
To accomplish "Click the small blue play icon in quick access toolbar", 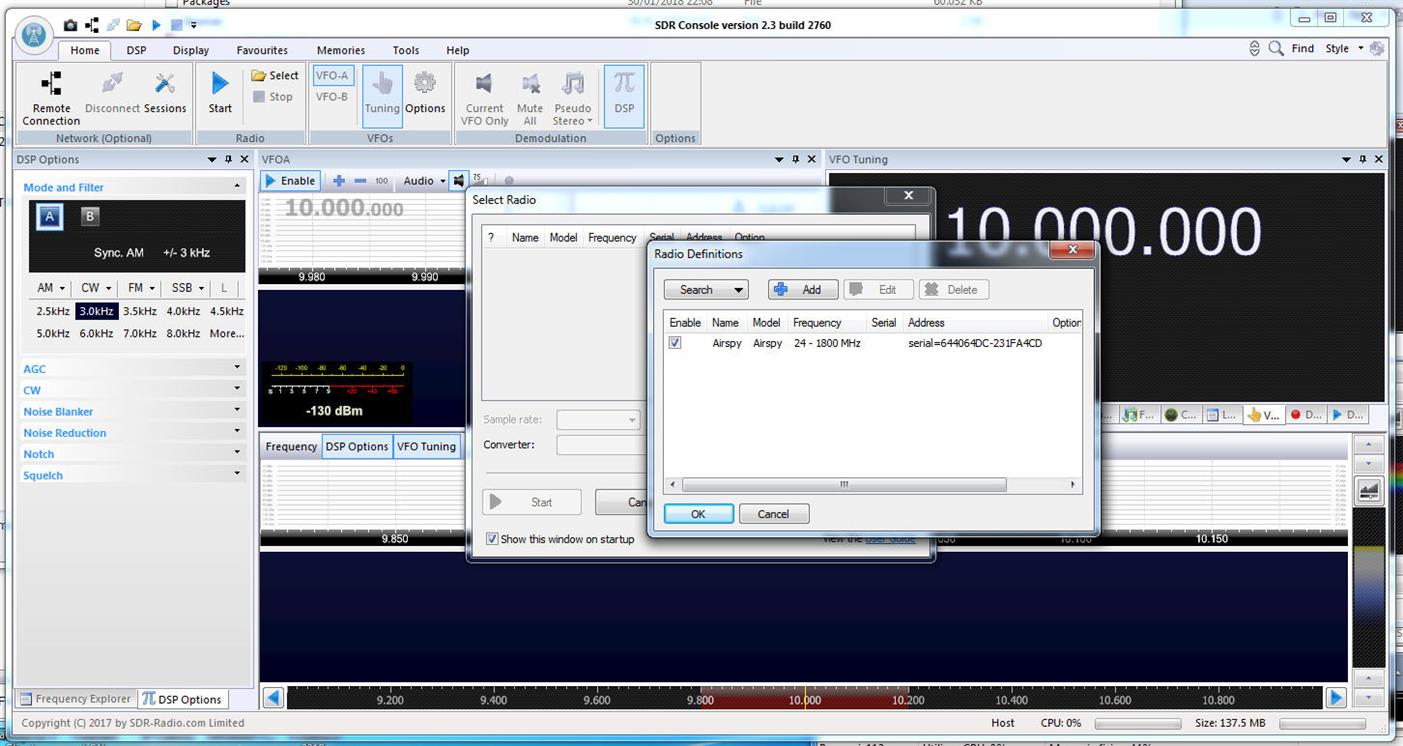I will [156, 25].
